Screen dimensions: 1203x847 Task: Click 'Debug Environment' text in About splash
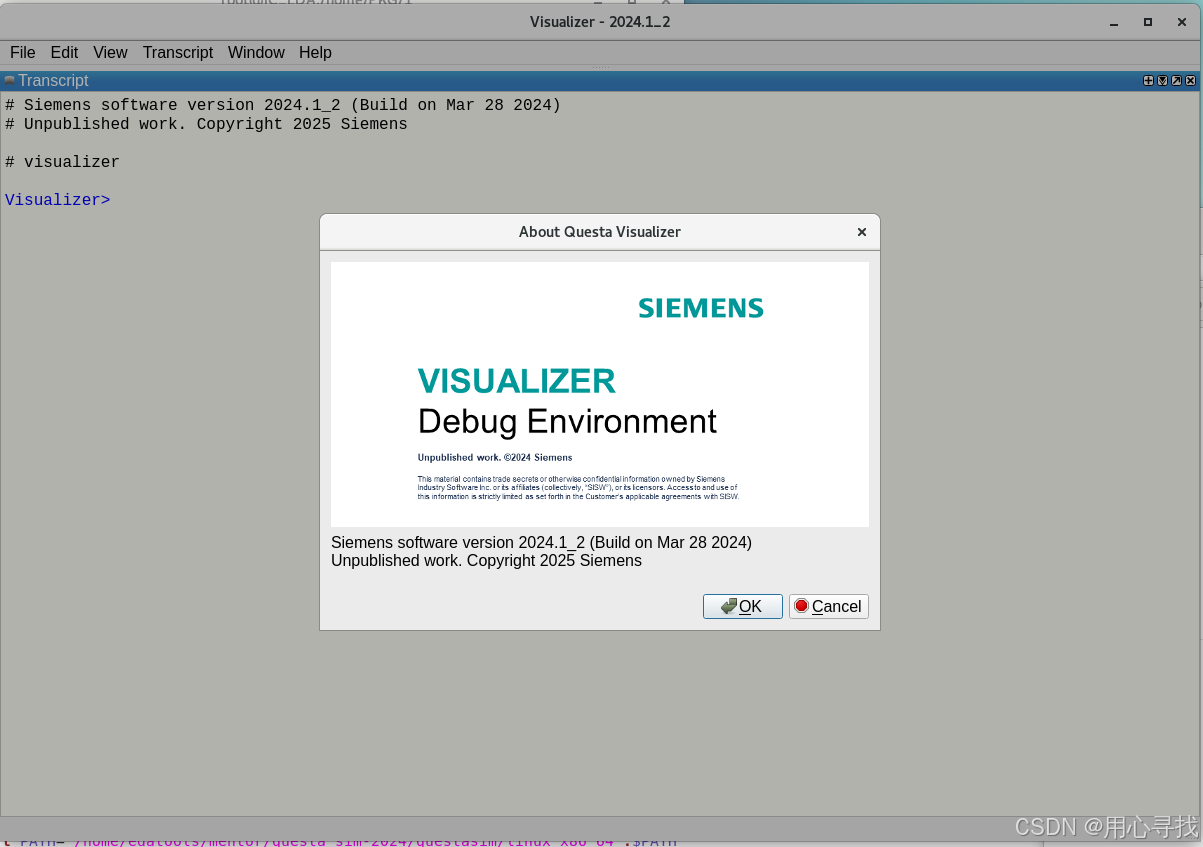click(x=567, y=421)
